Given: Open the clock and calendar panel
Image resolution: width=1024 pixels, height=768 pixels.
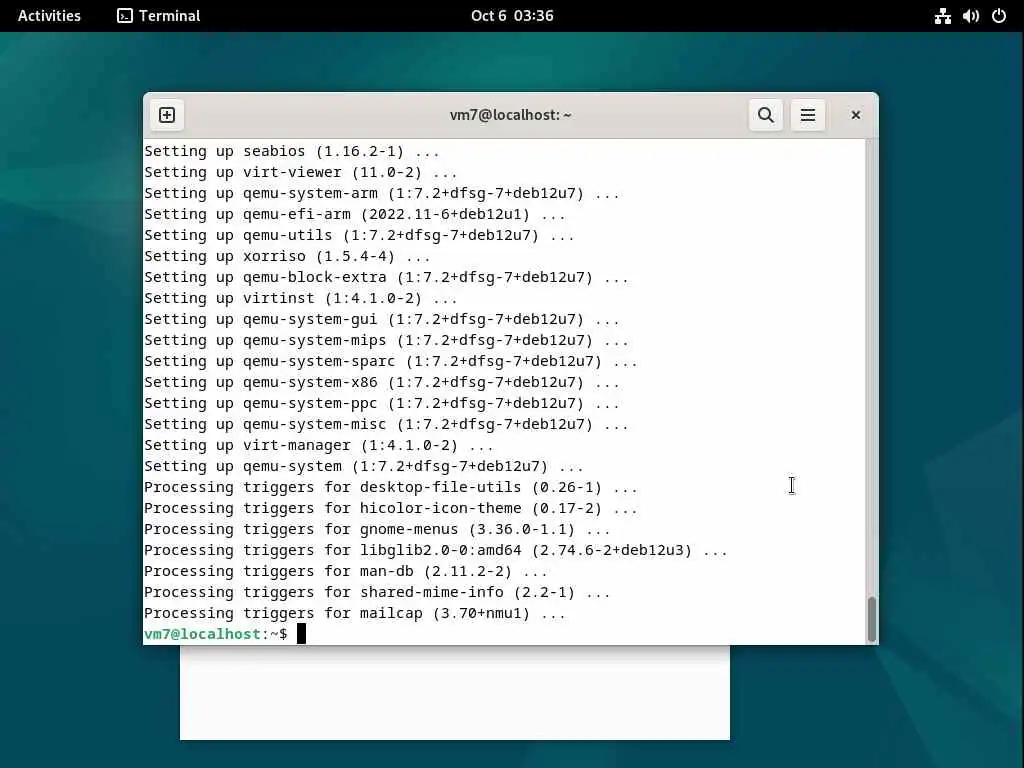Looking at the screenshot, I should tap(512, 16).
